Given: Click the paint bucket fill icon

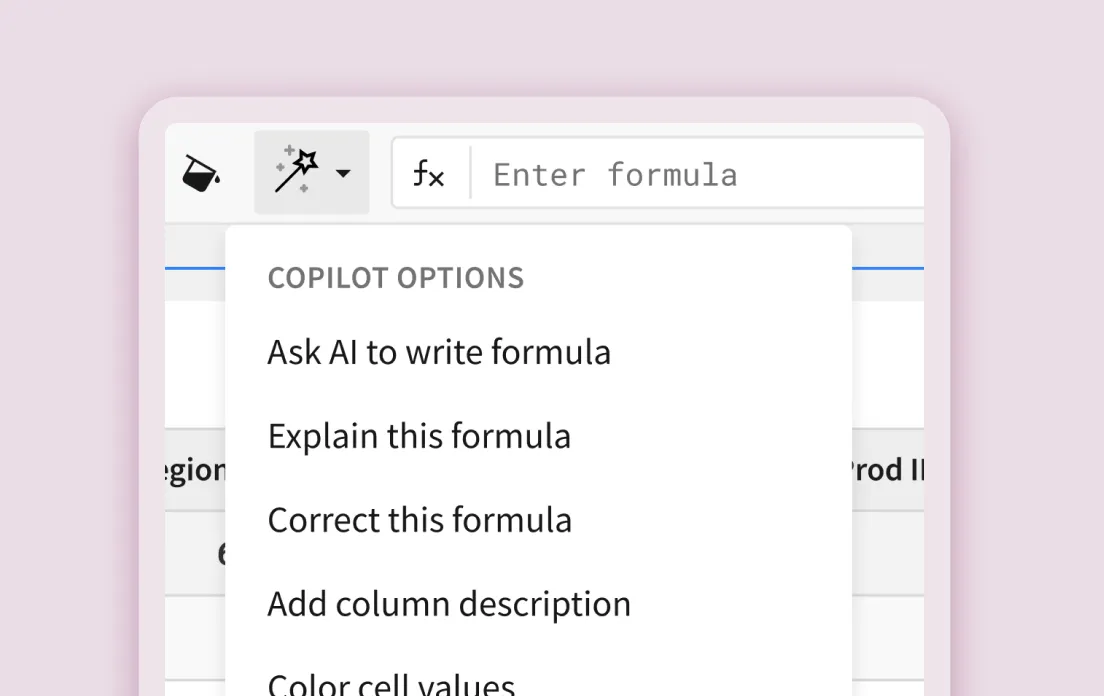Looking at the screenshot, I should [x=201, y=174].
